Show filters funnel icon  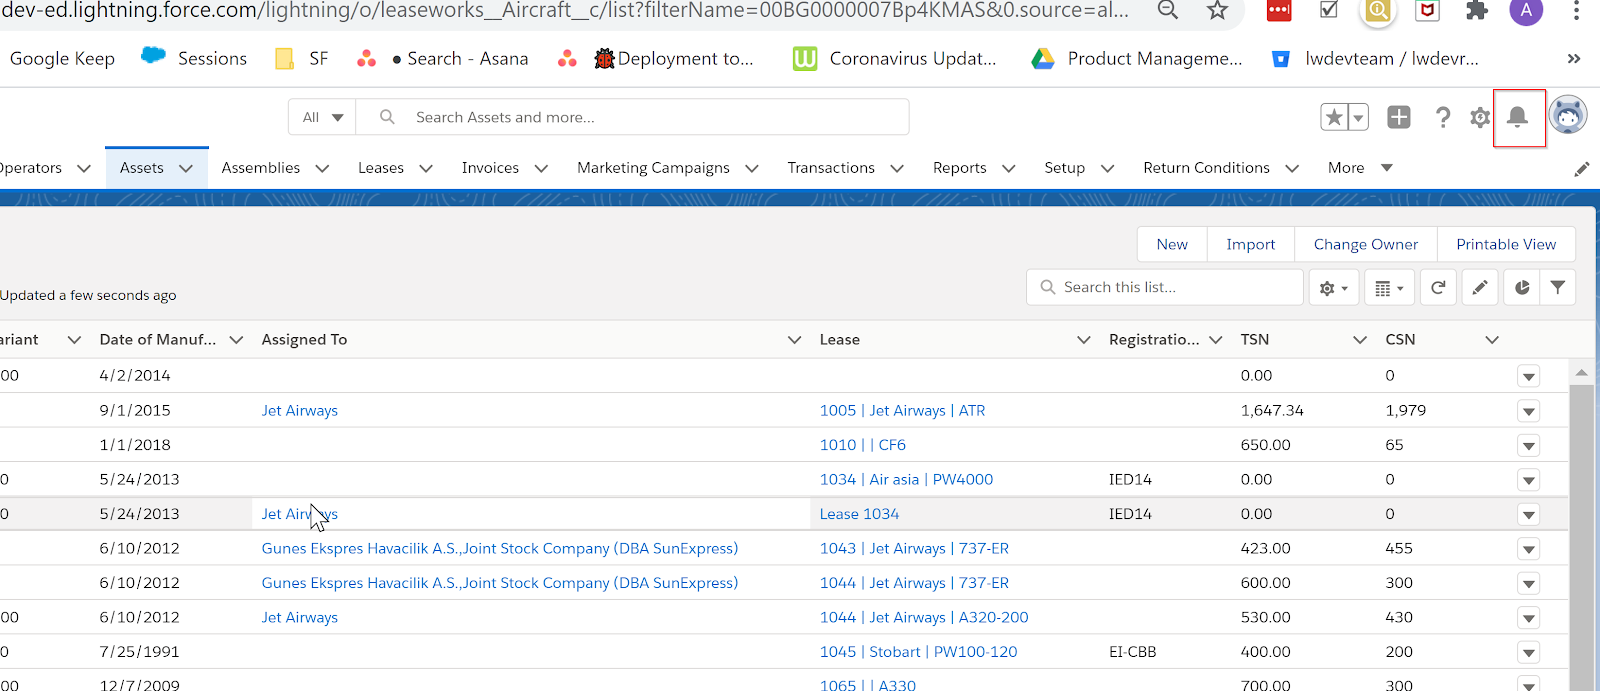[x=1558, y=287]
